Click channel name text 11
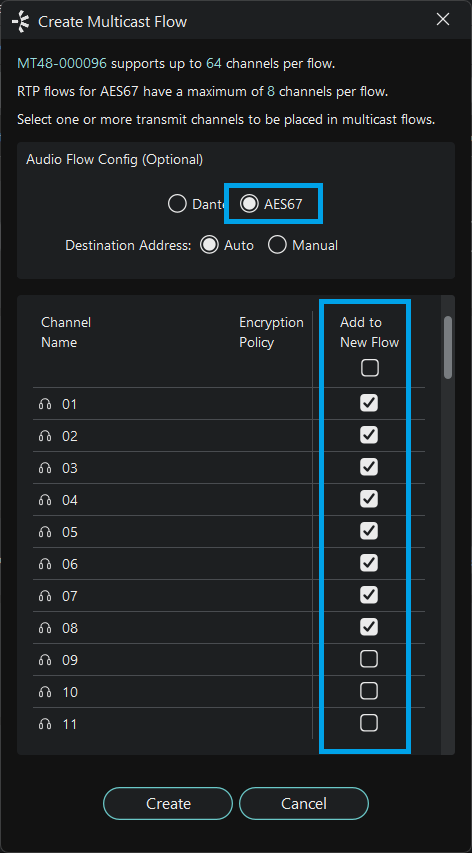This screenshot has height=853, width=472. click(x=70, y=724)
